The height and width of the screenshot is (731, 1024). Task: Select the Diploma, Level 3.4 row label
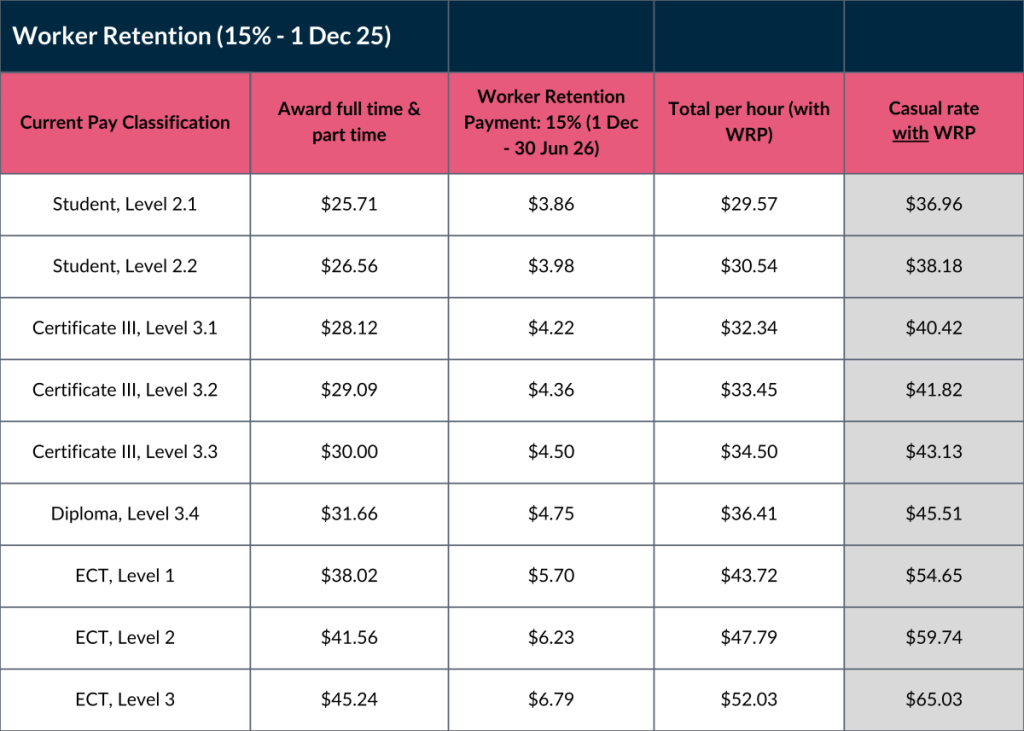[x=125, y=514]
